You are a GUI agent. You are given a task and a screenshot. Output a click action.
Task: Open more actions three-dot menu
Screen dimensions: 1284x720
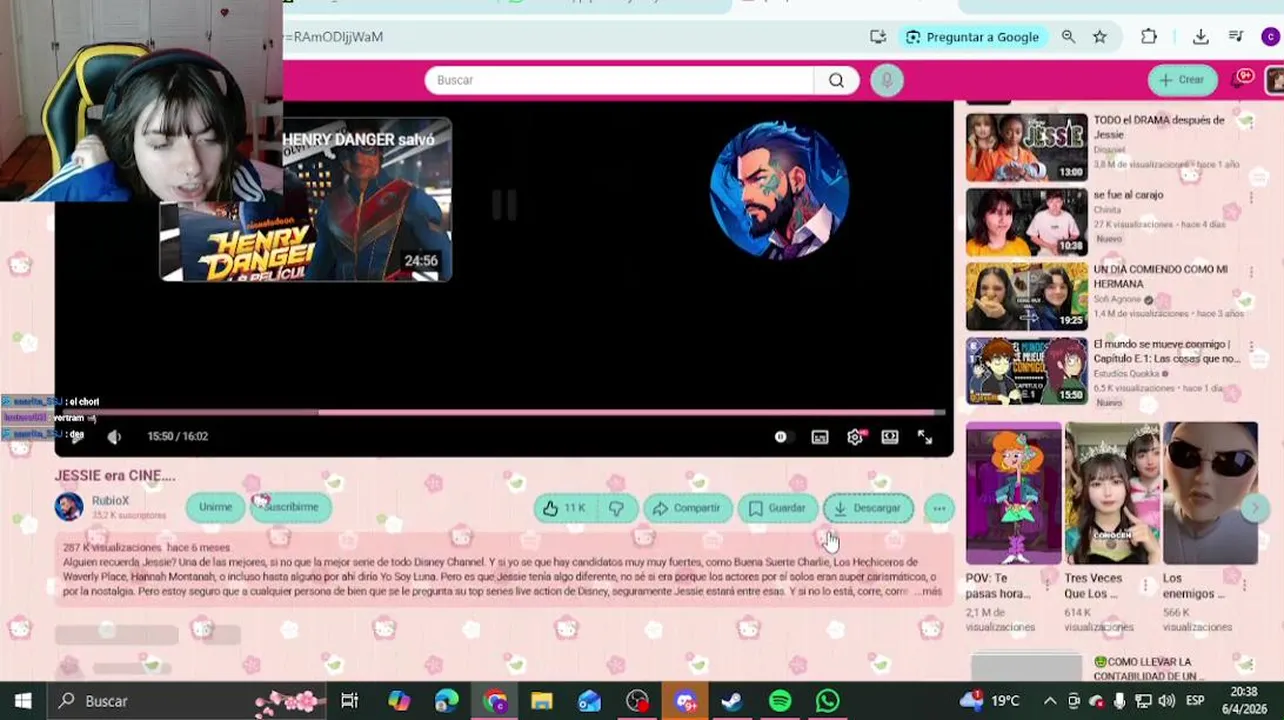coord(939,508)
